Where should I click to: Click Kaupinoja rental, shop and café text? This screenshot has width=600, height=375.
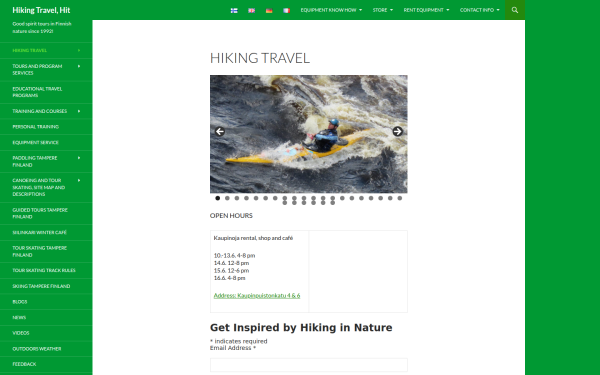(x=253, y=238)
